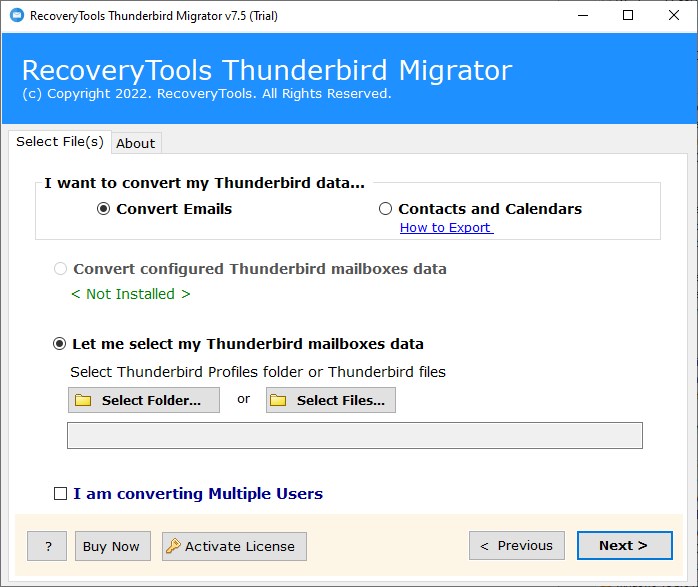Click the key icon beside Activate License

click(x=173, y=546)
